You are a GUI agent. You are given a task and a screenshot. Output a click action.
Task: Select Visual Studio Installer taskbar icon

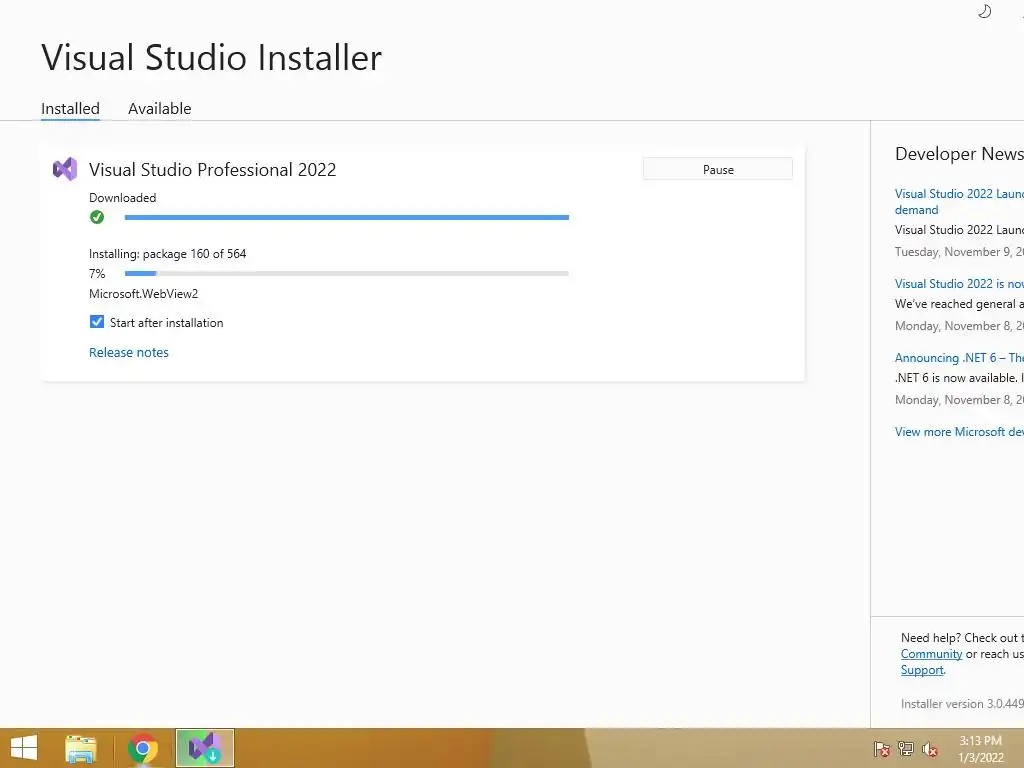pos(205,748)
